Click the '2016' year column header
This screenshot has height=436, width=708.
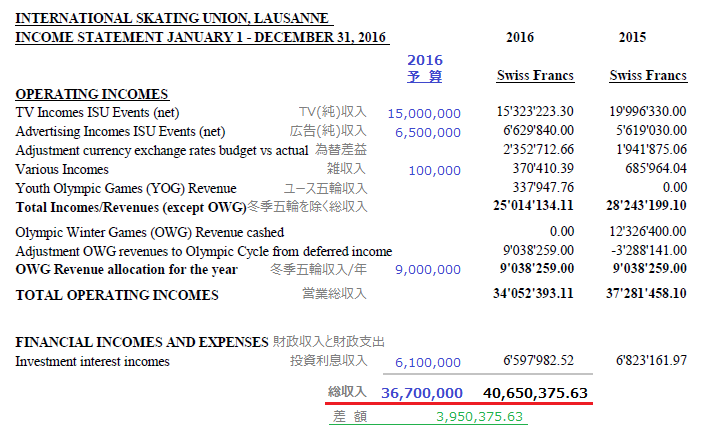click(520, 37)
